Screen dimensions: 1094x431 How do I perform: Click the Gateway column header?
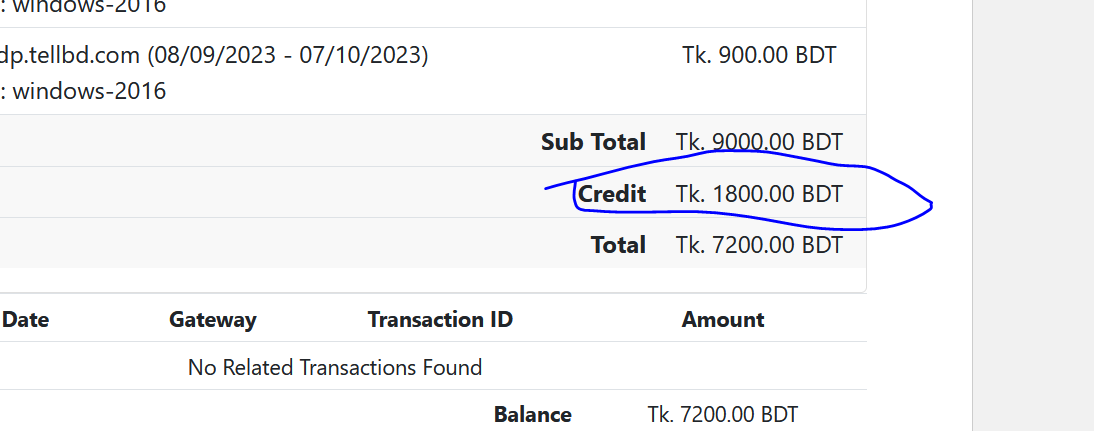pos(213,320)
